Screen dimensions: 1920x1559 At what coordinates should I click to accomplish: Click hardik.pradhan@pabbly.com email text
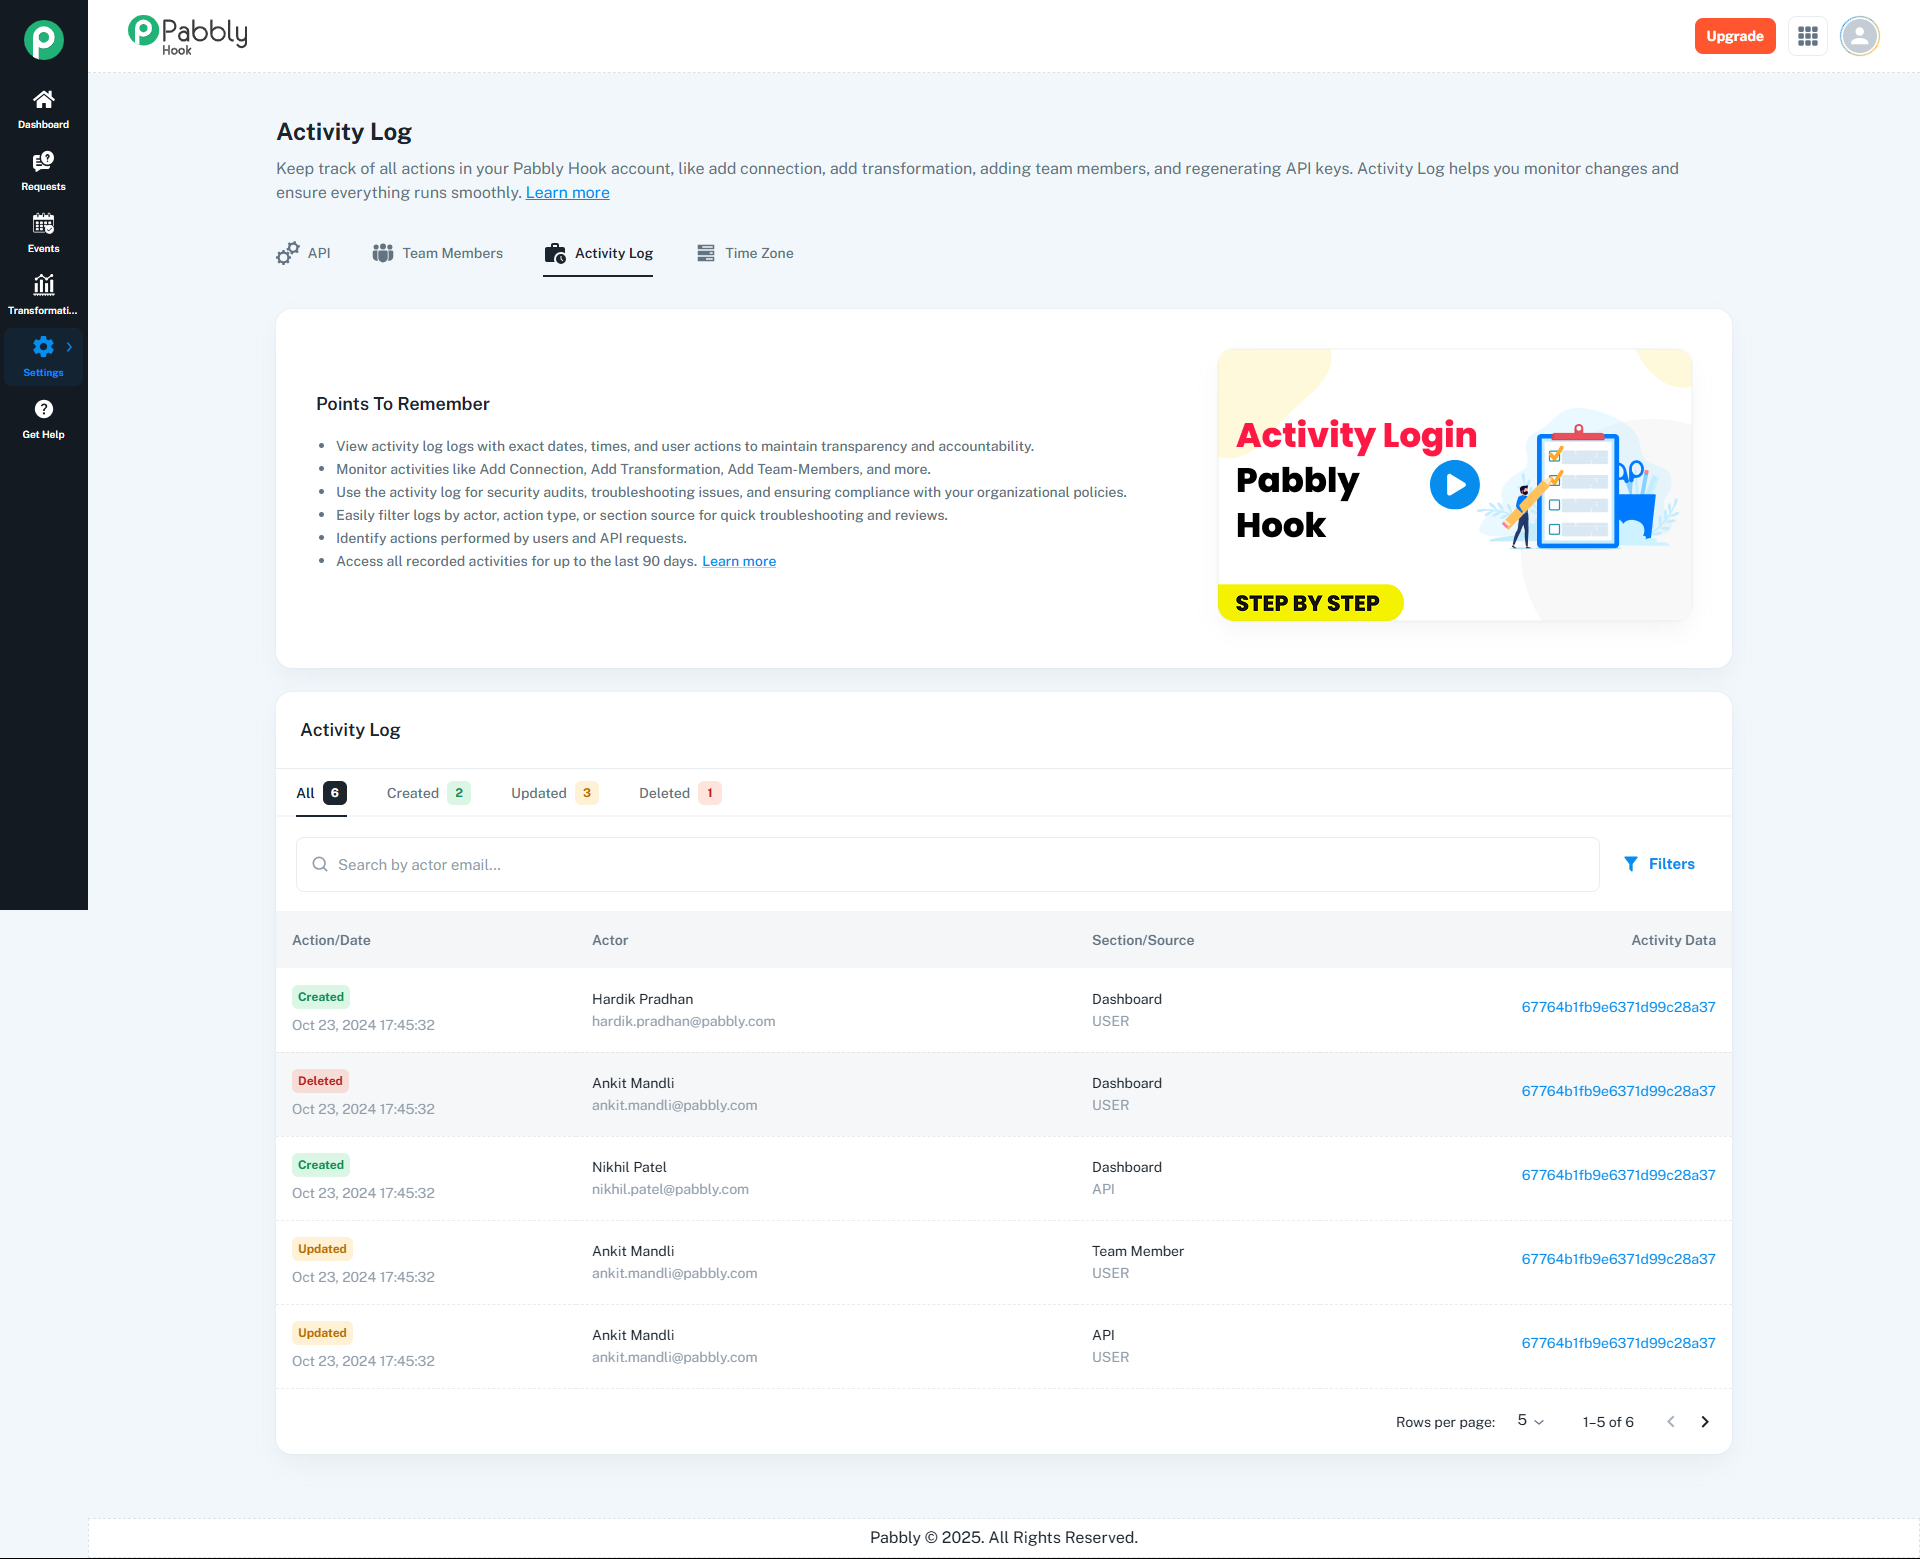click(684, 1022)
